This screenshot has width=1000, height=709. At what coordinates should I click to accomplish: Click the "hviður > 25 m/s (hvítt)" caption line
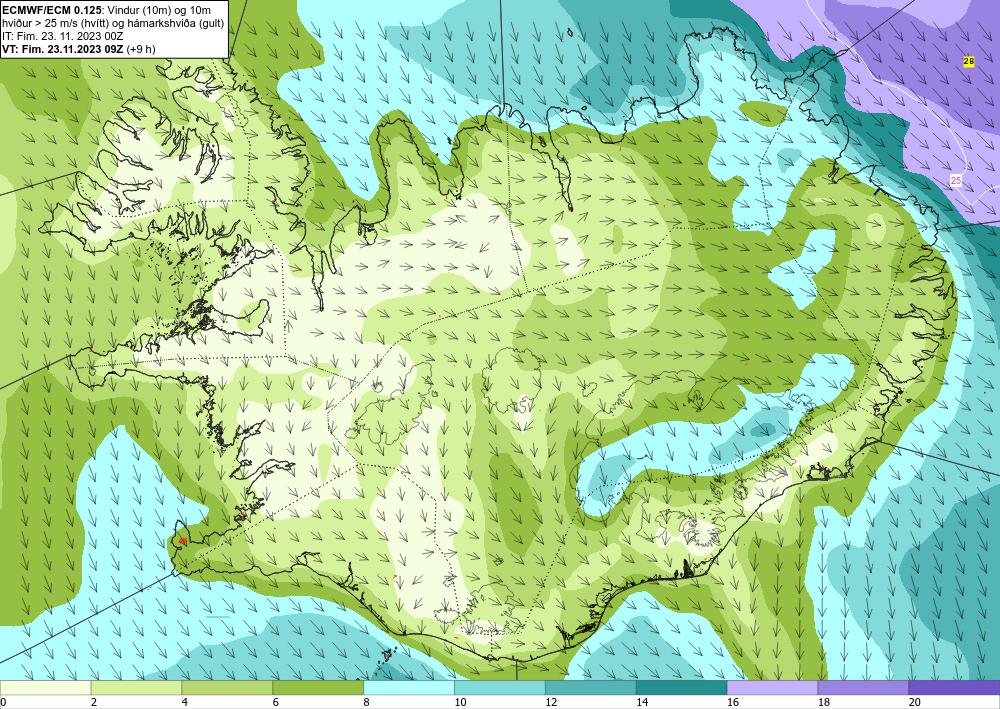click(x=114, y=23)
